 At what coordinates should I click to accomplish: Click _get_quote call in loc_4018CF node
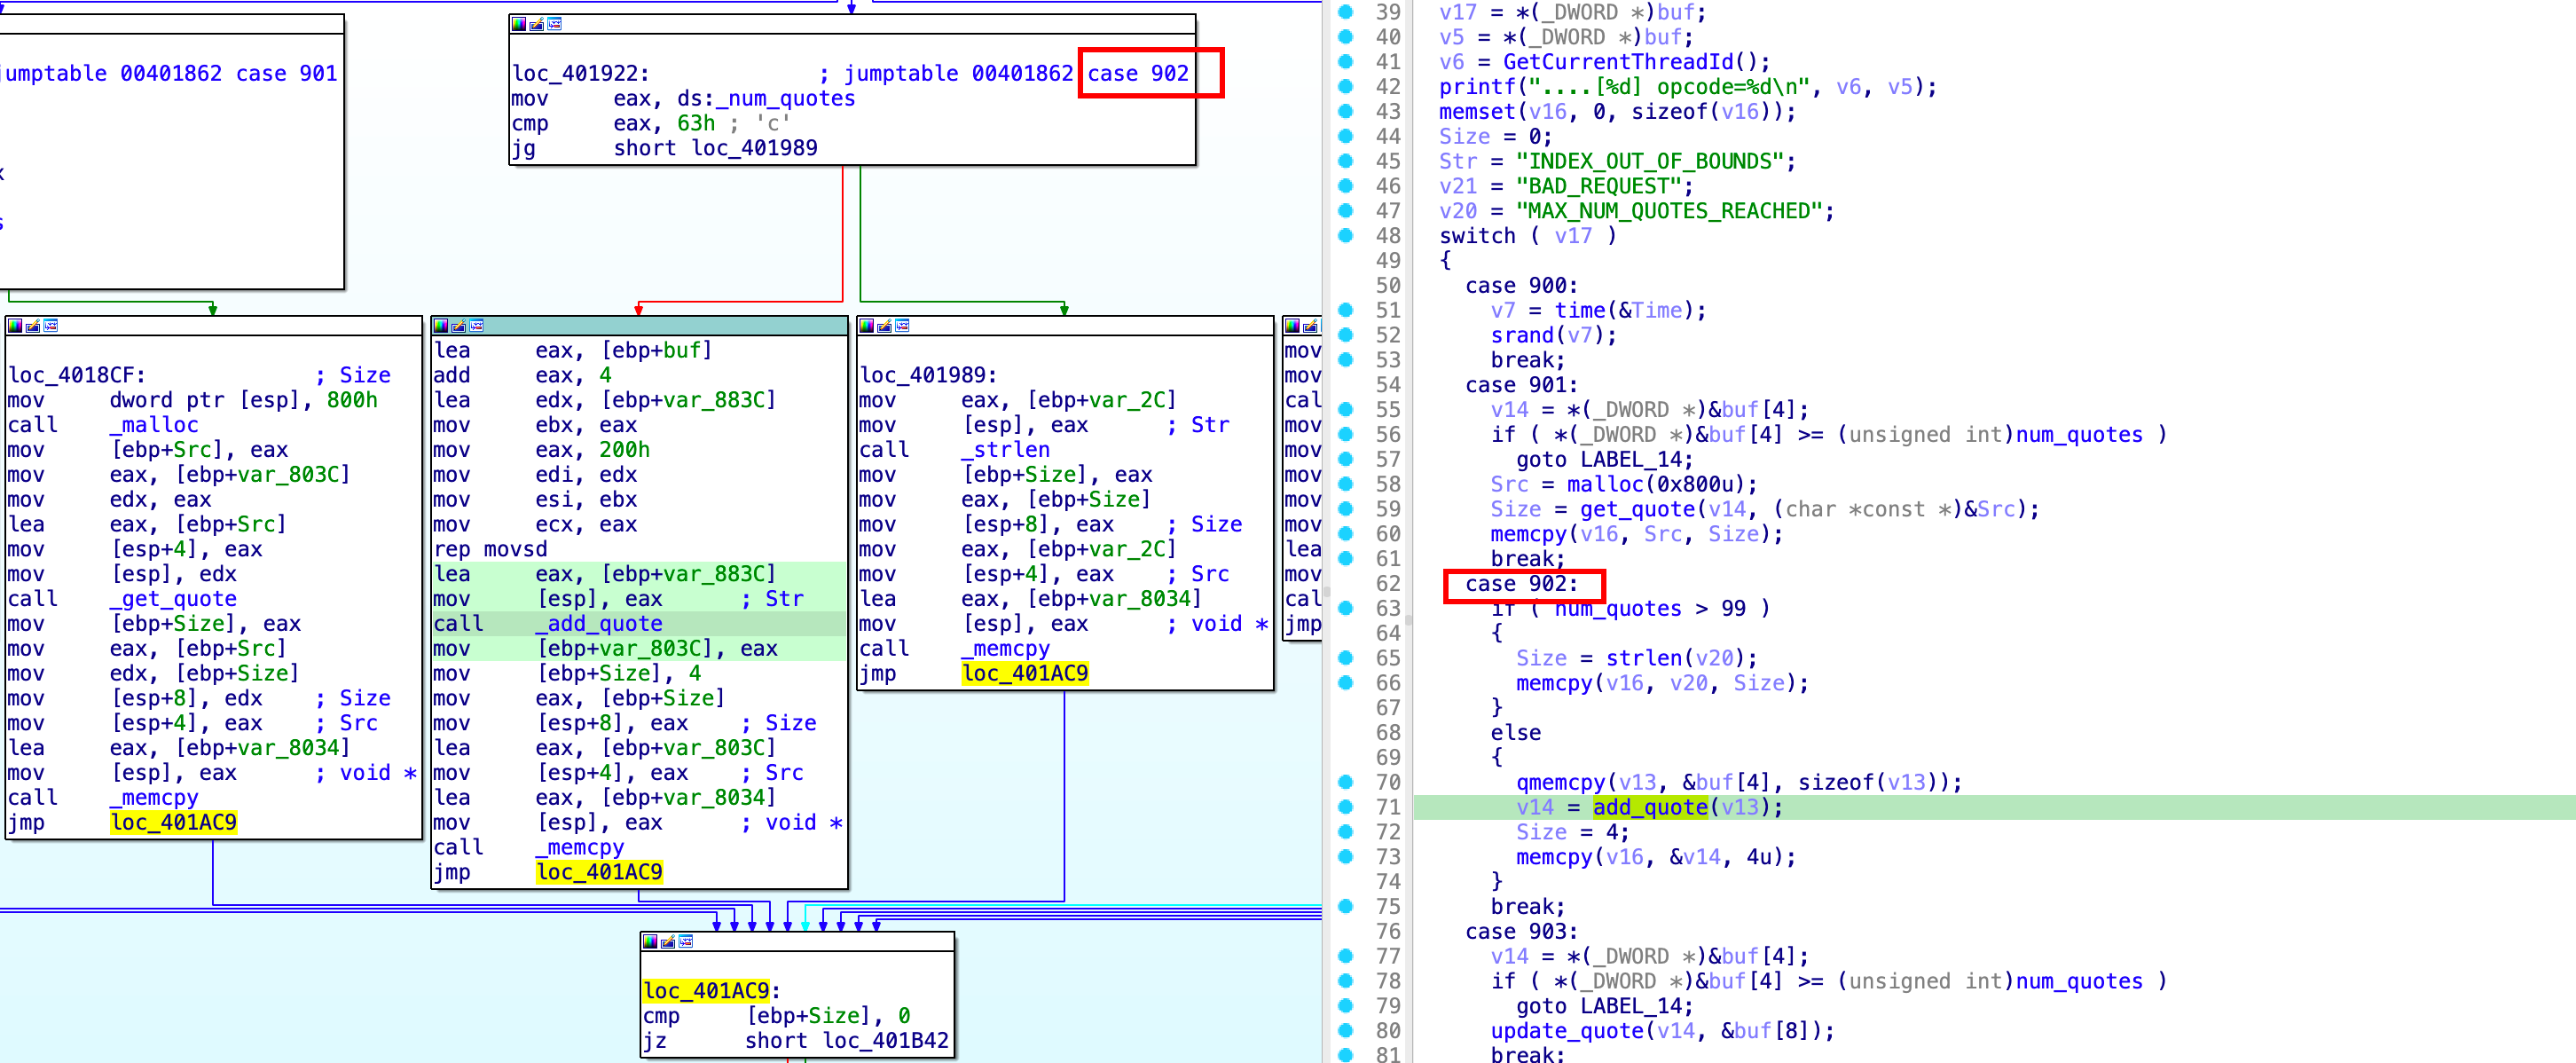(x=173, y=599)
